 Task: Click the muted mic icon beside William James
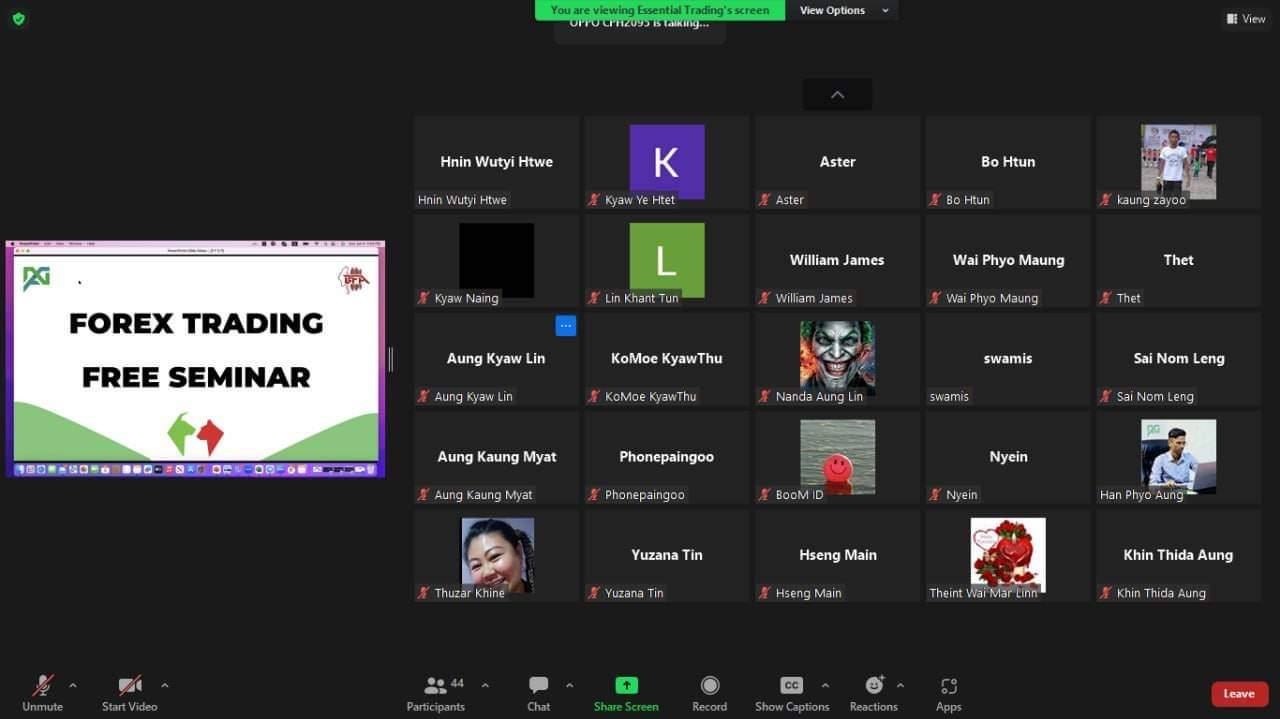click(x=765, y=298)
